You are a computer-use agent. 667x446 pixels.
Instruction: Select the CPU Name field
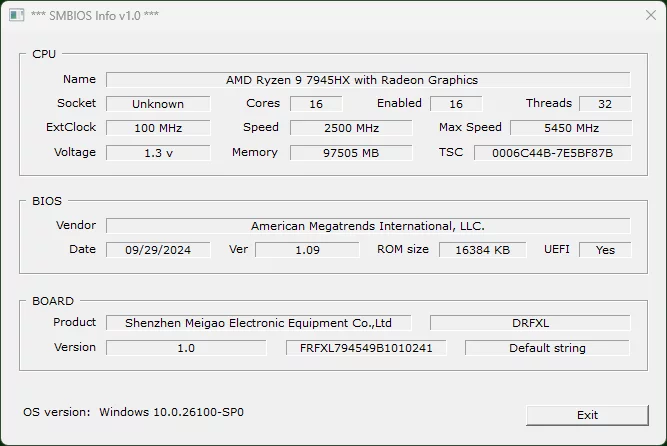(x=368, y=80)
